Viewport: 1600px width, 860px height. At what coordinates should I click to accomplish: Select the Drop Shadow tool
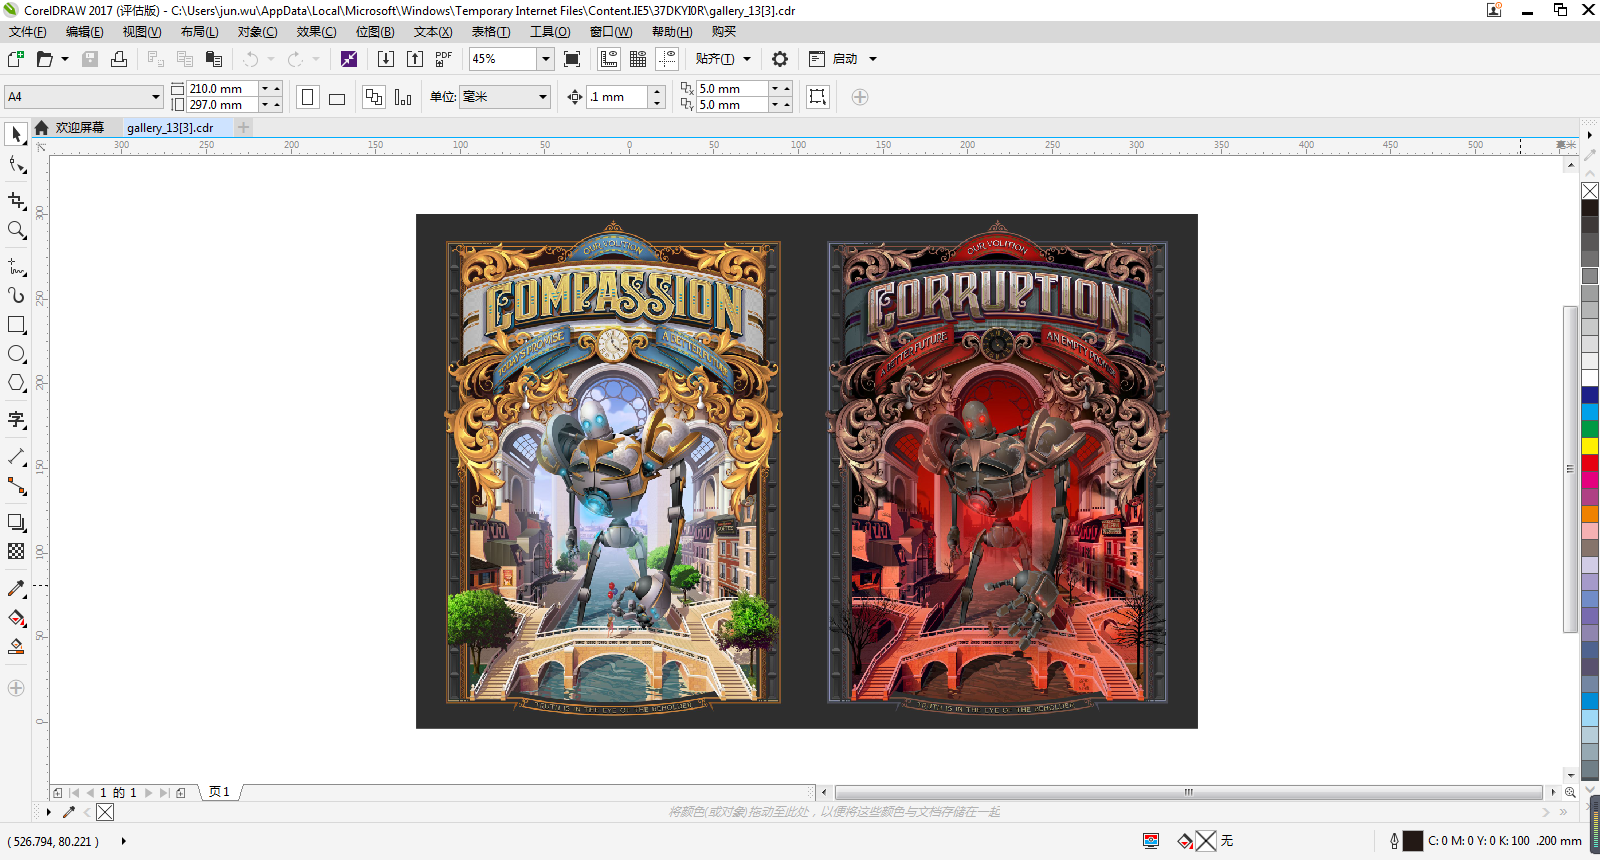[16, 522]
